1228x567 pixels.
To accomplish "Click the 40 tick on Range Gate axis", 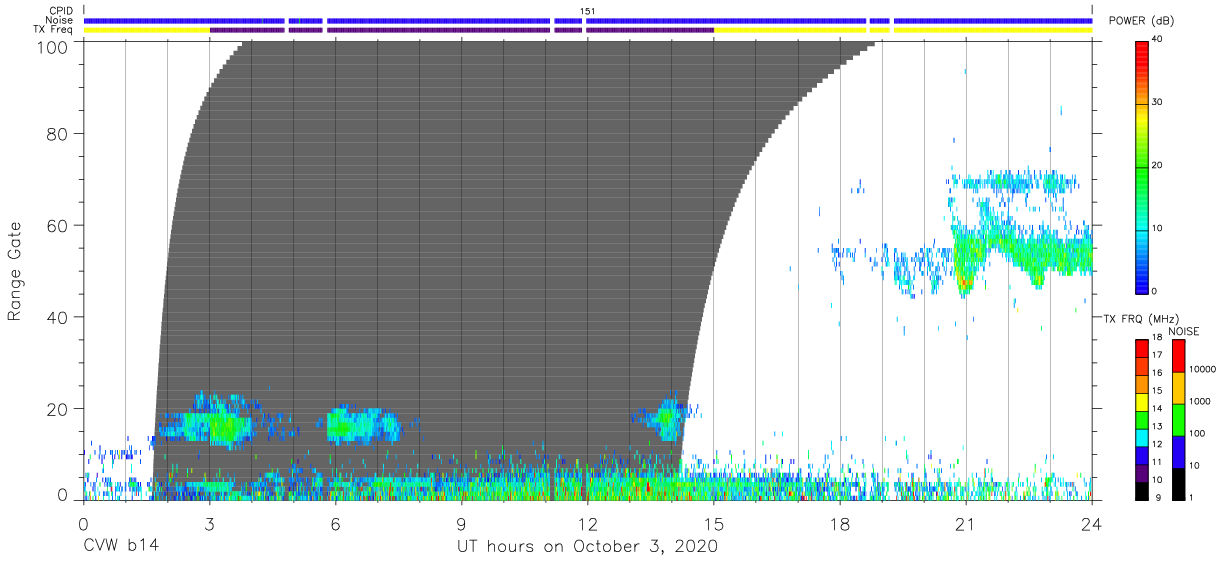I will (59, 317).
